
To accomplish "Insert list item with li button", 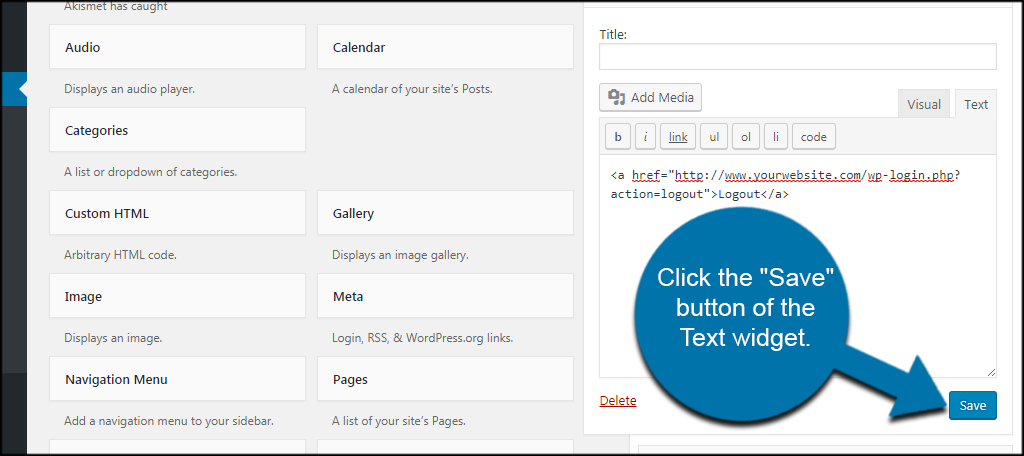I will (x=776, y=137).
